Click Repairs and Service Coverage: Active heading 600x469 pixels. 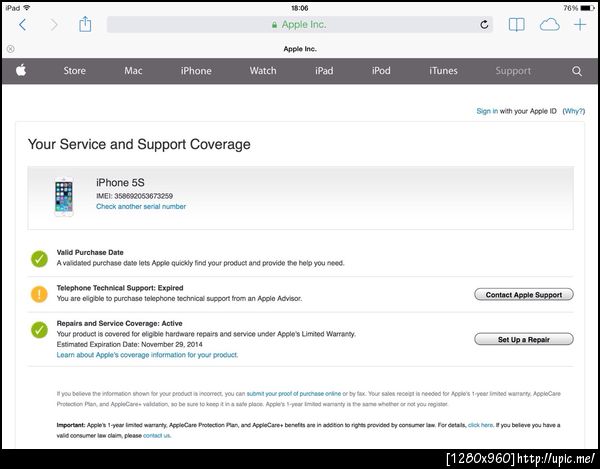point(119,323)
